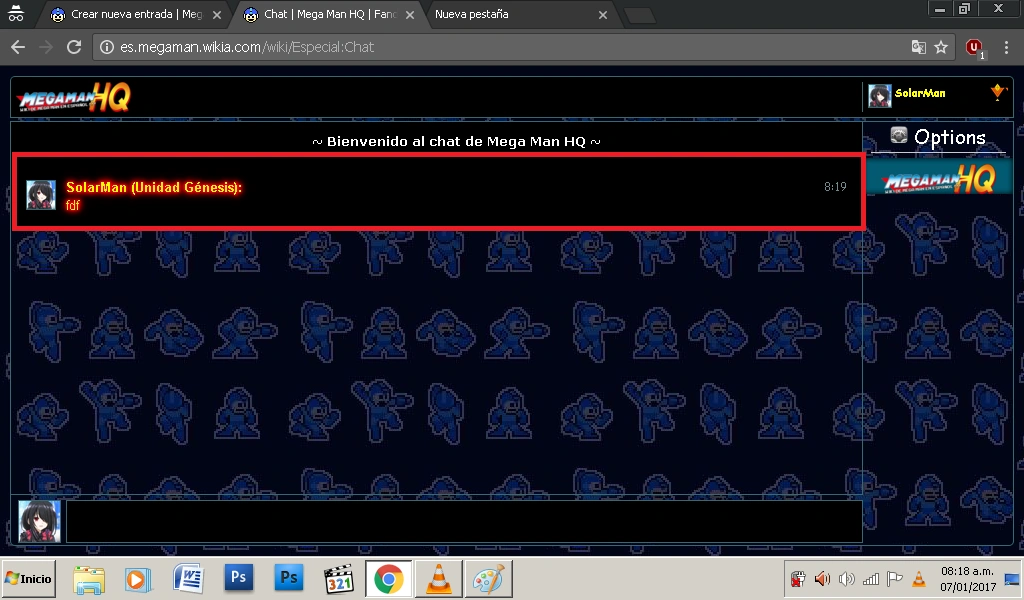Open Paint from the taskbar
Screen dimensions: 1024x600
tap(488, 579)
